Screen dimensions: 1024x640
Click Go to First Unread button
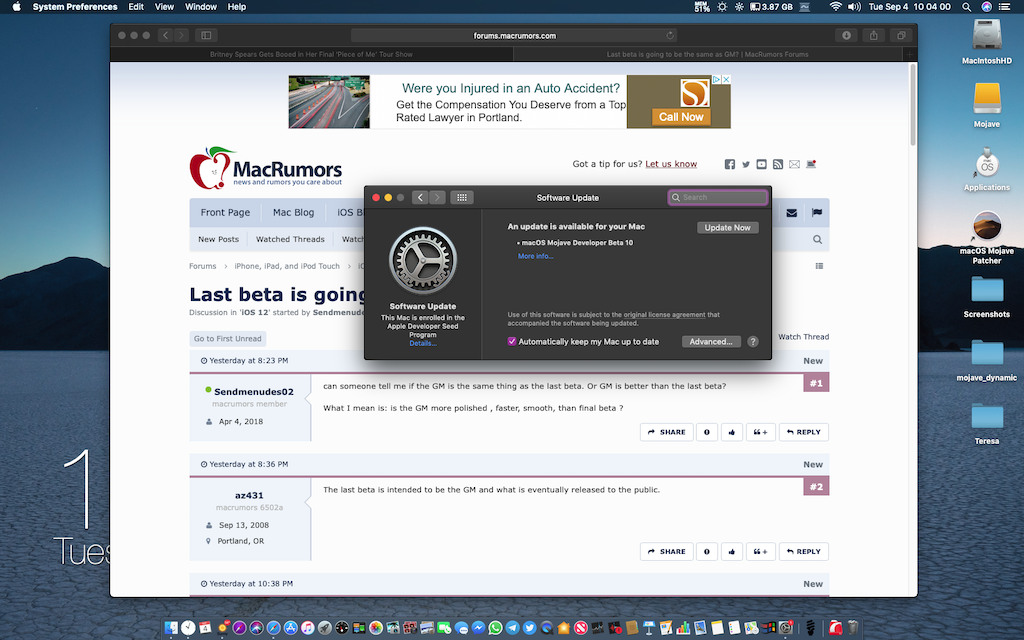pyautogui.click(x=227, y=338)
